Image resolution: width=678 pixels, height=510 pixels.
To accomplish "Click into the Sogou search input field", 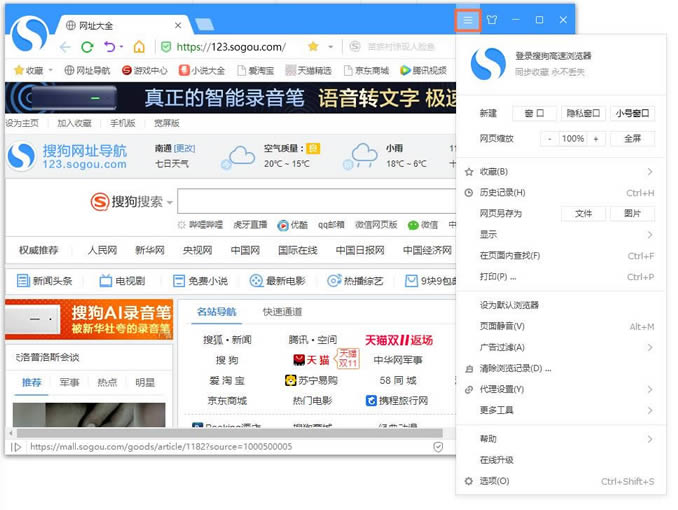I will (x=317, y=201).
